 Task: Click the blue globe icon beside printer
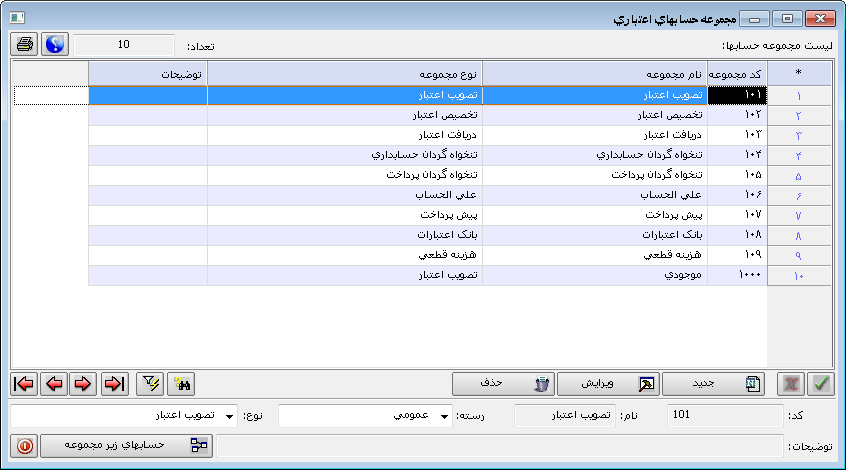click(x=55, y=45)
